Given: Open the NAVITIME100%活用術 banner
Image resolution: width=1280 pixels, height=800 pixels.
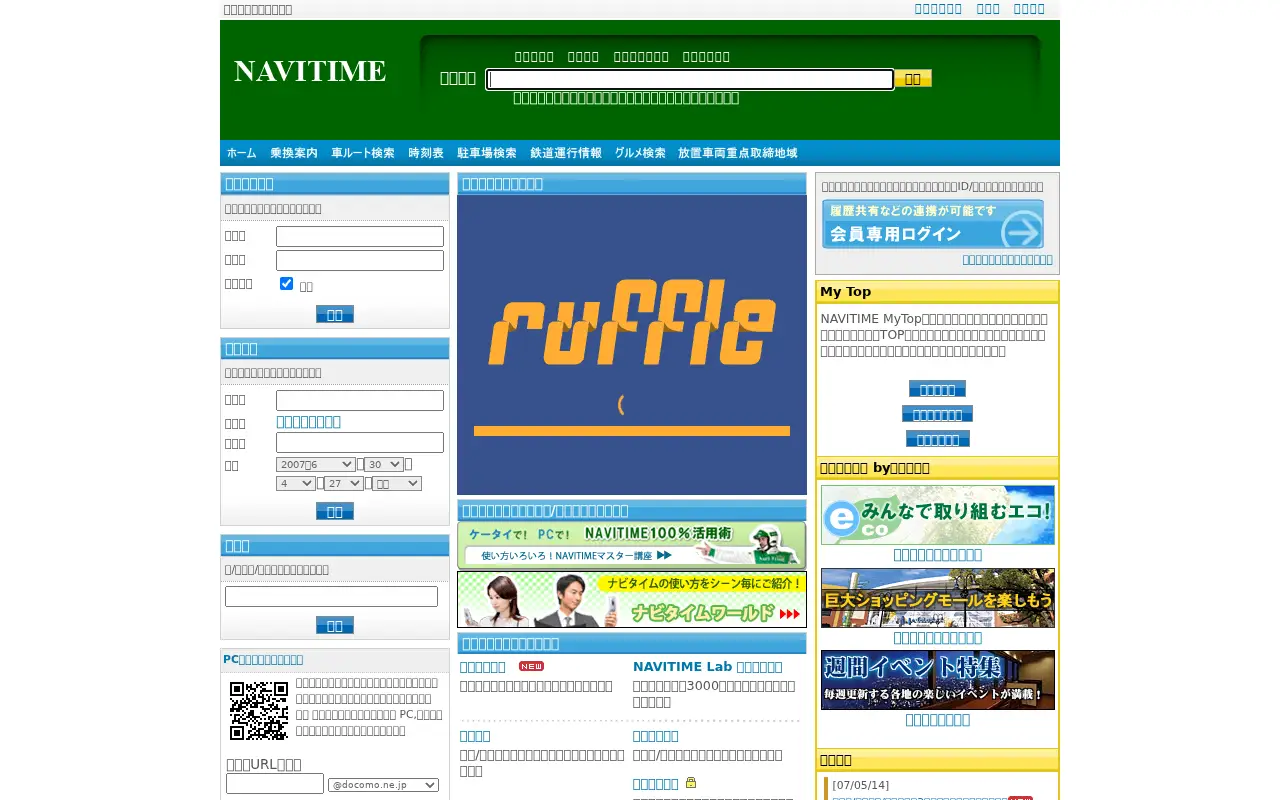Looking at the screenshot, I should 632,545.
